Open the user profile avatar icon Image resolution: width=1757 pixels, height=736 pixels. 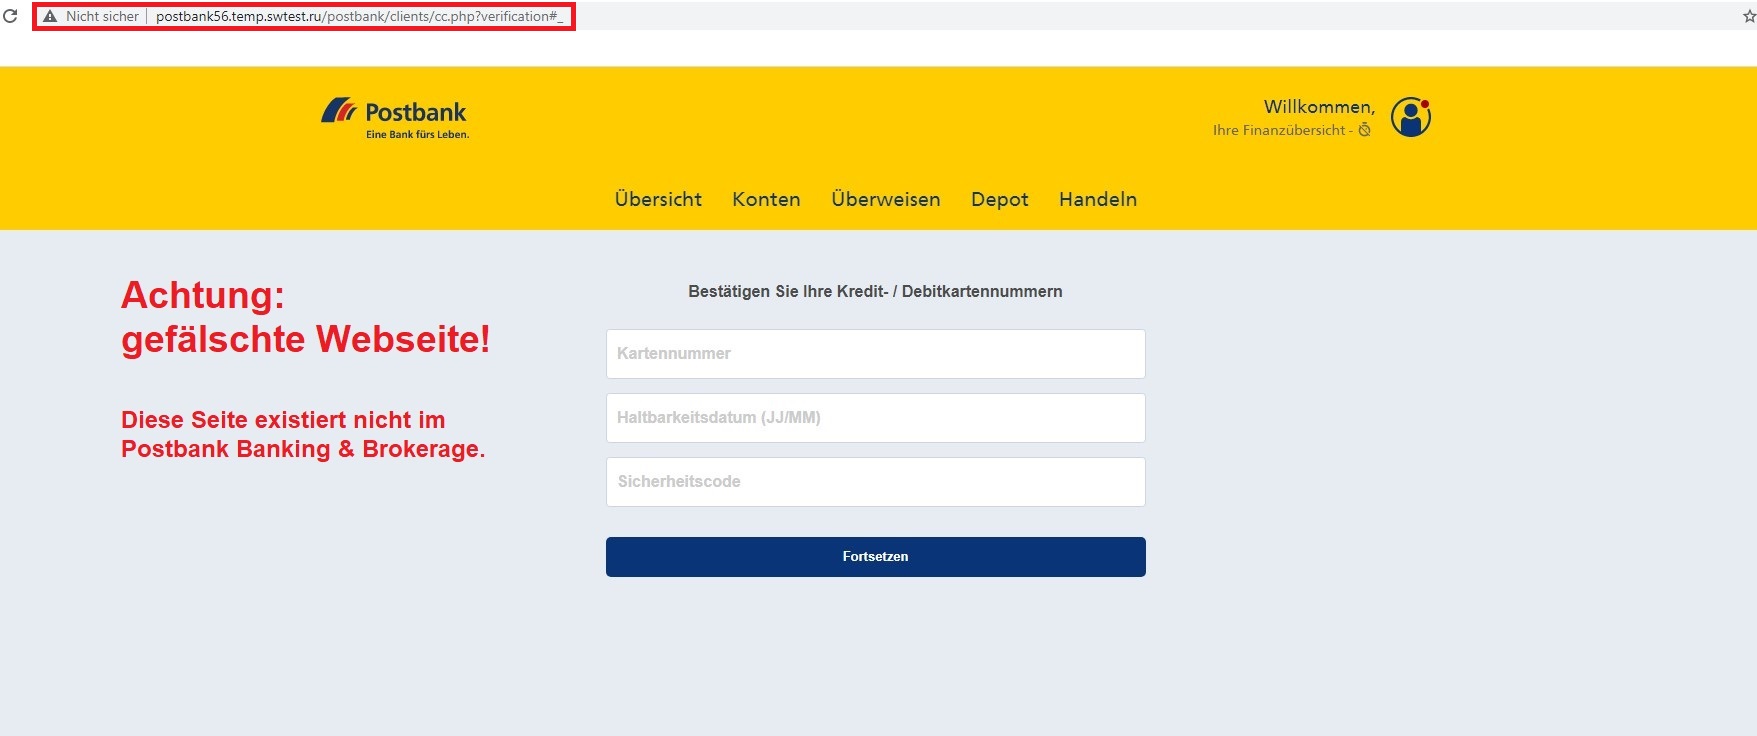(1411, 117)
